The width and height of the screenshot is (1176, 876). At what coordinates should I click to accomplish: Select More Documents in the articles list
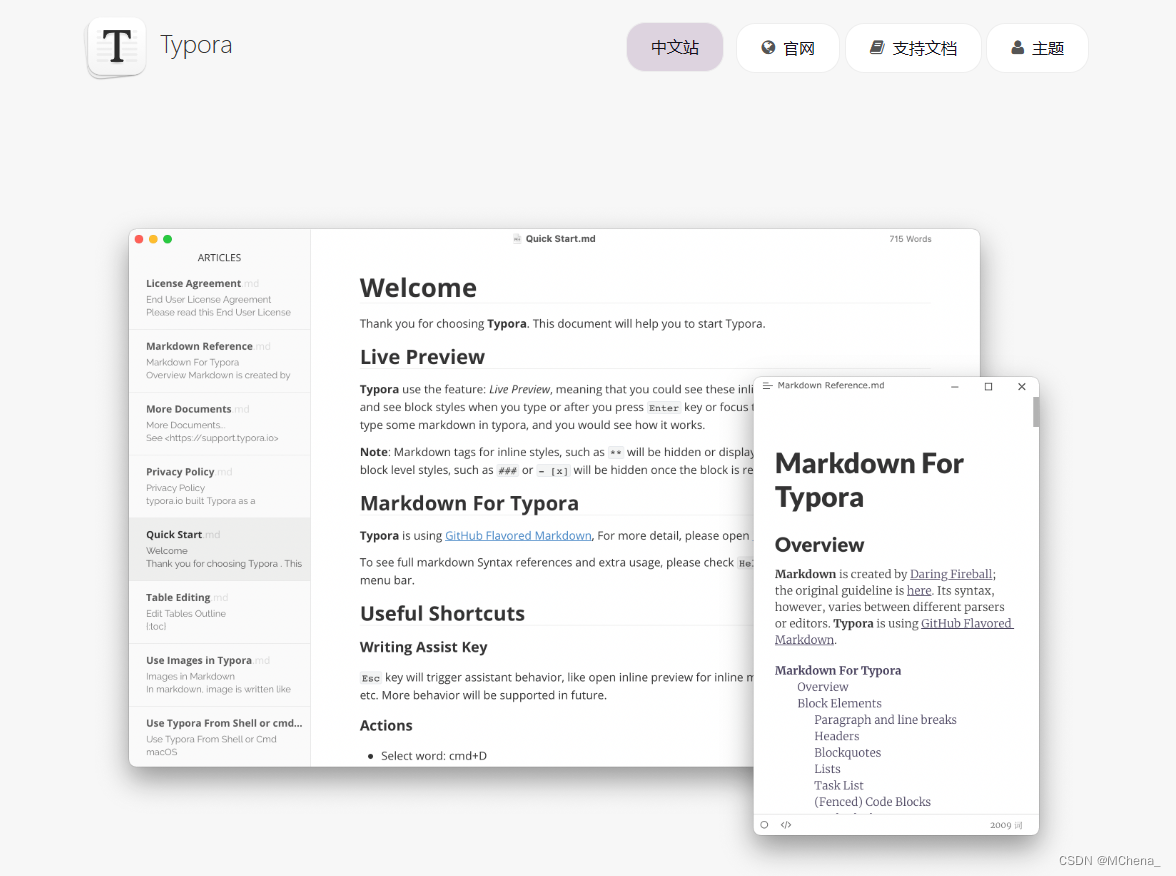pos(220,424)
